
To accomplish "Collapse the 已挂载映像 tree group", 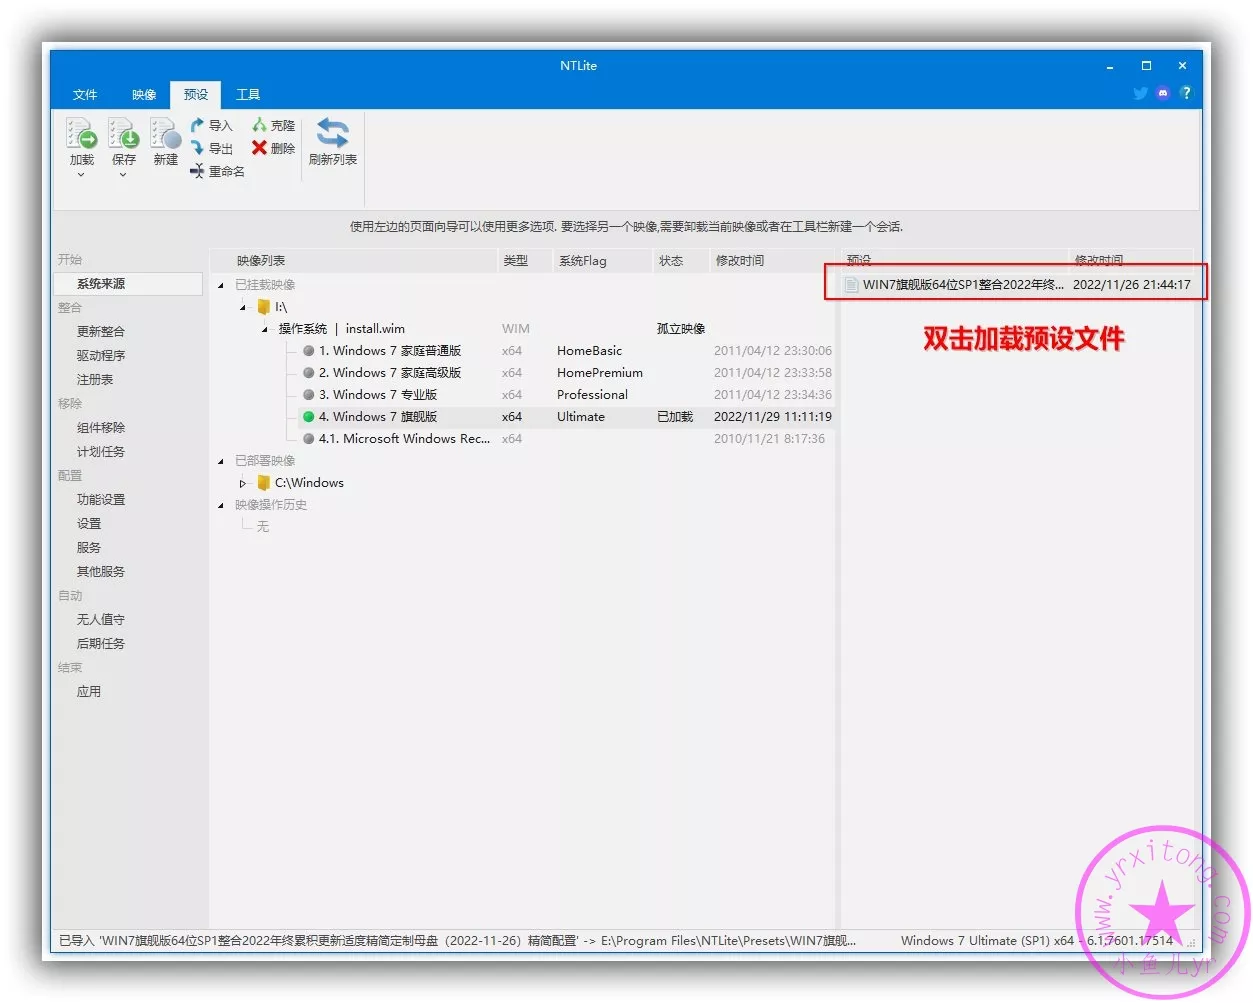I will click(x=221, y=285).
